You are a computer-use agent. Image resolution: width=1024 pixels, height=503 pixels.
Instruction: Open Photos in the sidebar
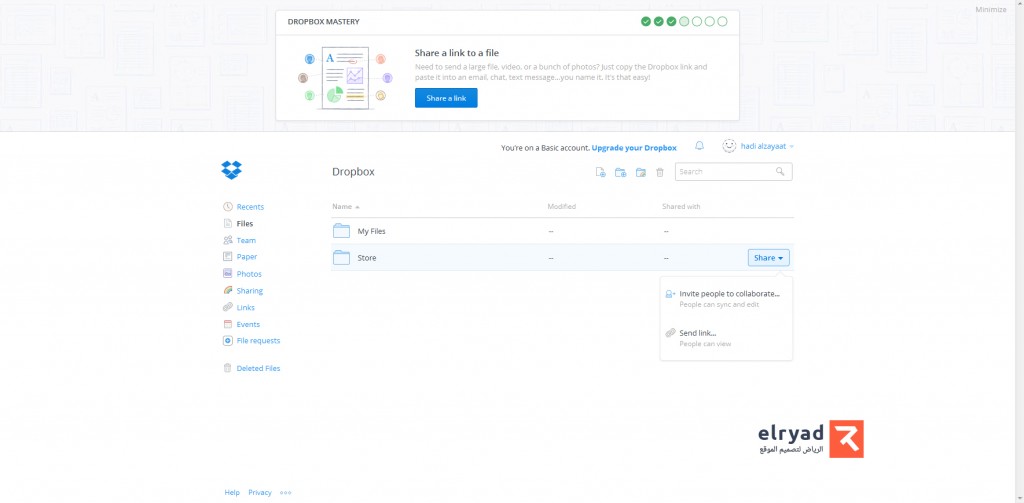click(x=249, y=274)
